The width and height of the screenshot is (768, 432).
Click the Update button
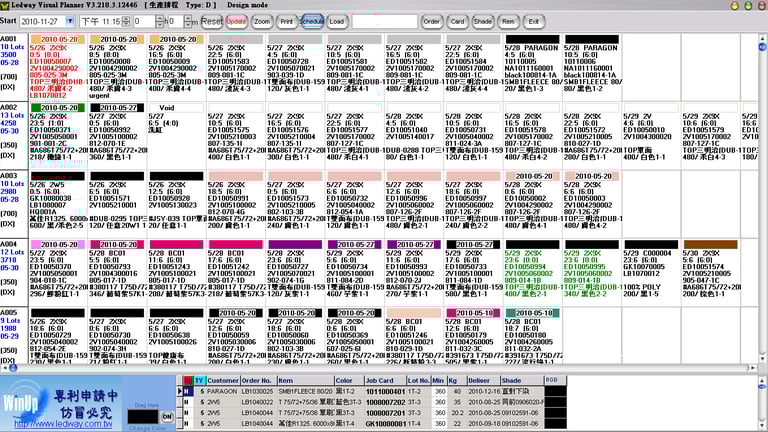click(x=236, y=22)
